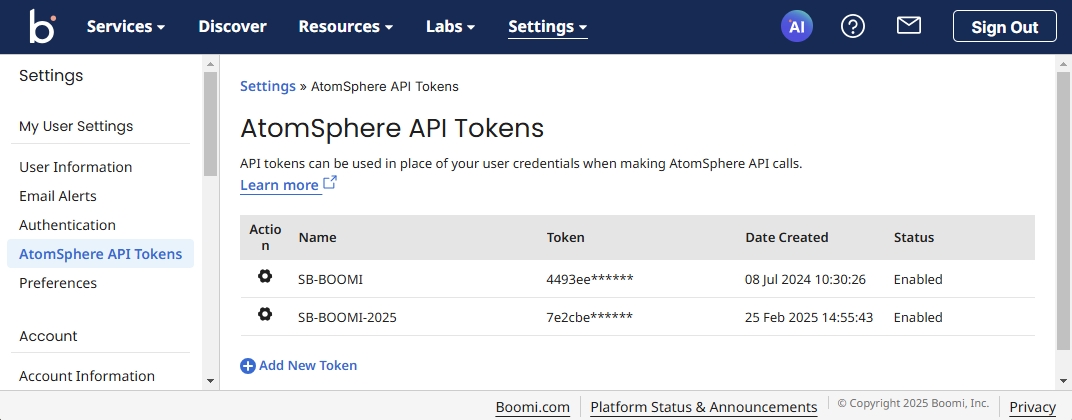Click main page scrollbar up arrow
Image resolution: width=1072 pixels, height=420 pixels.
(x=1063, y=64)
